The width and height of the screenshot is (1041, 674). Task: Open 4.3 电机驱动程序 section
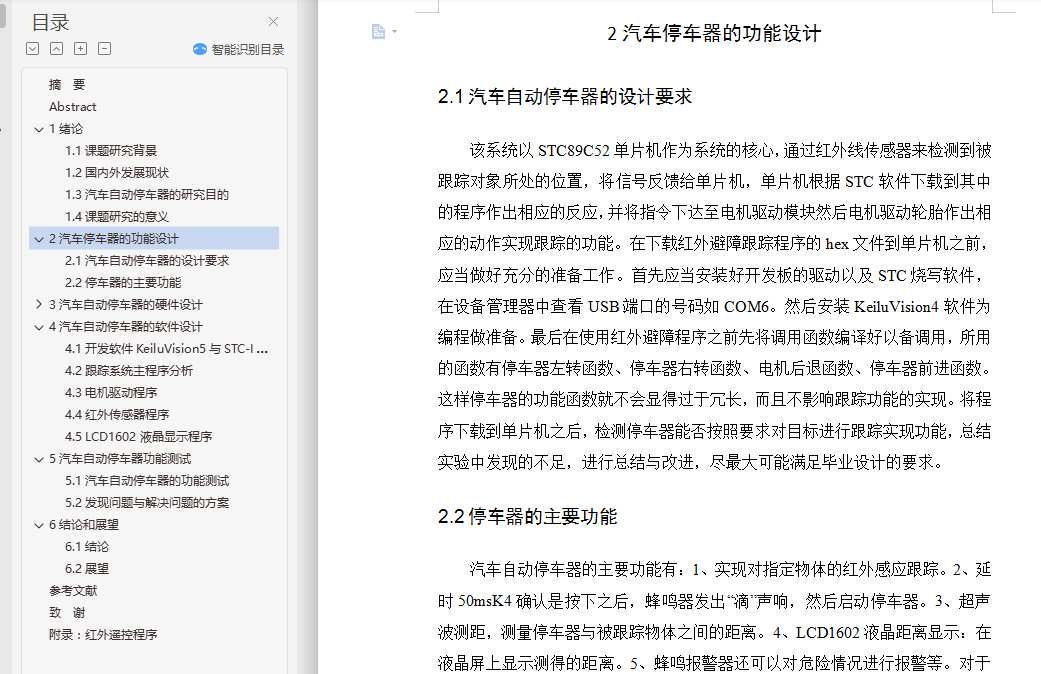111,392
